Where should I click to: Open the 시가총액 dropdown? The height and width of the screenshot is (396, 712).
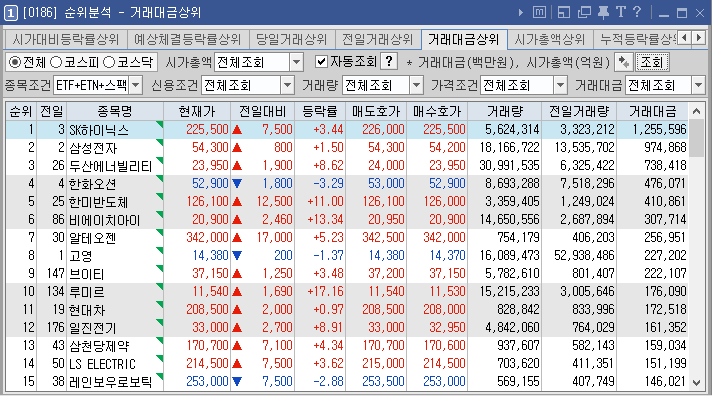coord(296,62)
